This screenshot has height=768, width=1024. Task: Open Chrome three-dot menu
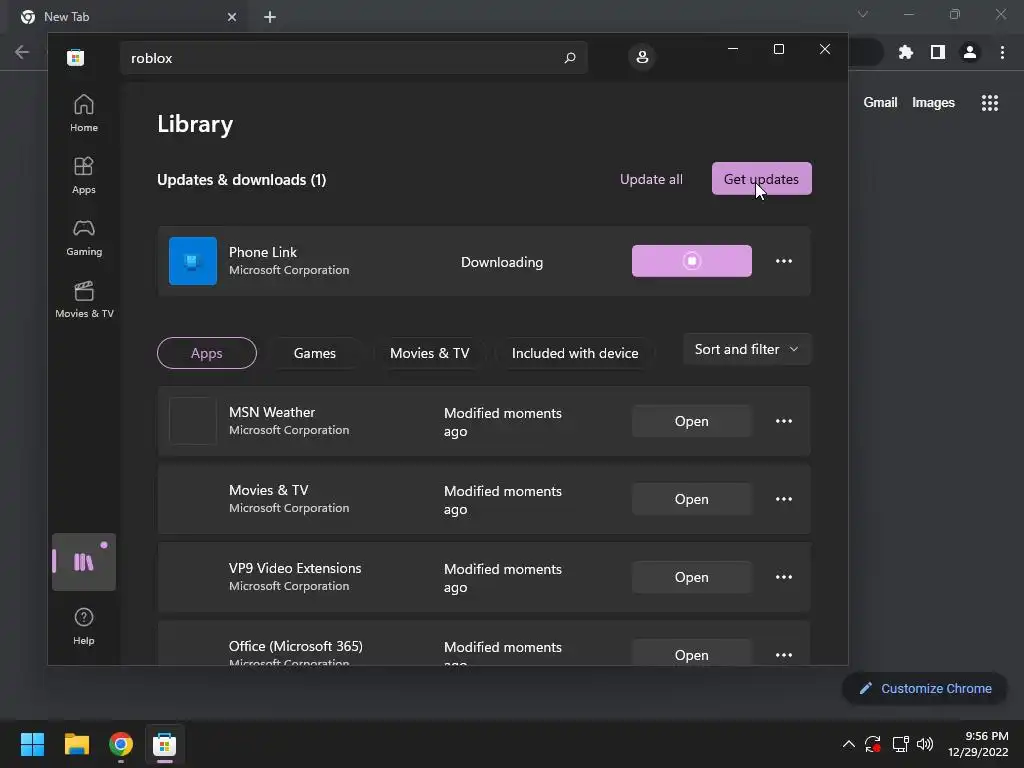point(1002,52)
